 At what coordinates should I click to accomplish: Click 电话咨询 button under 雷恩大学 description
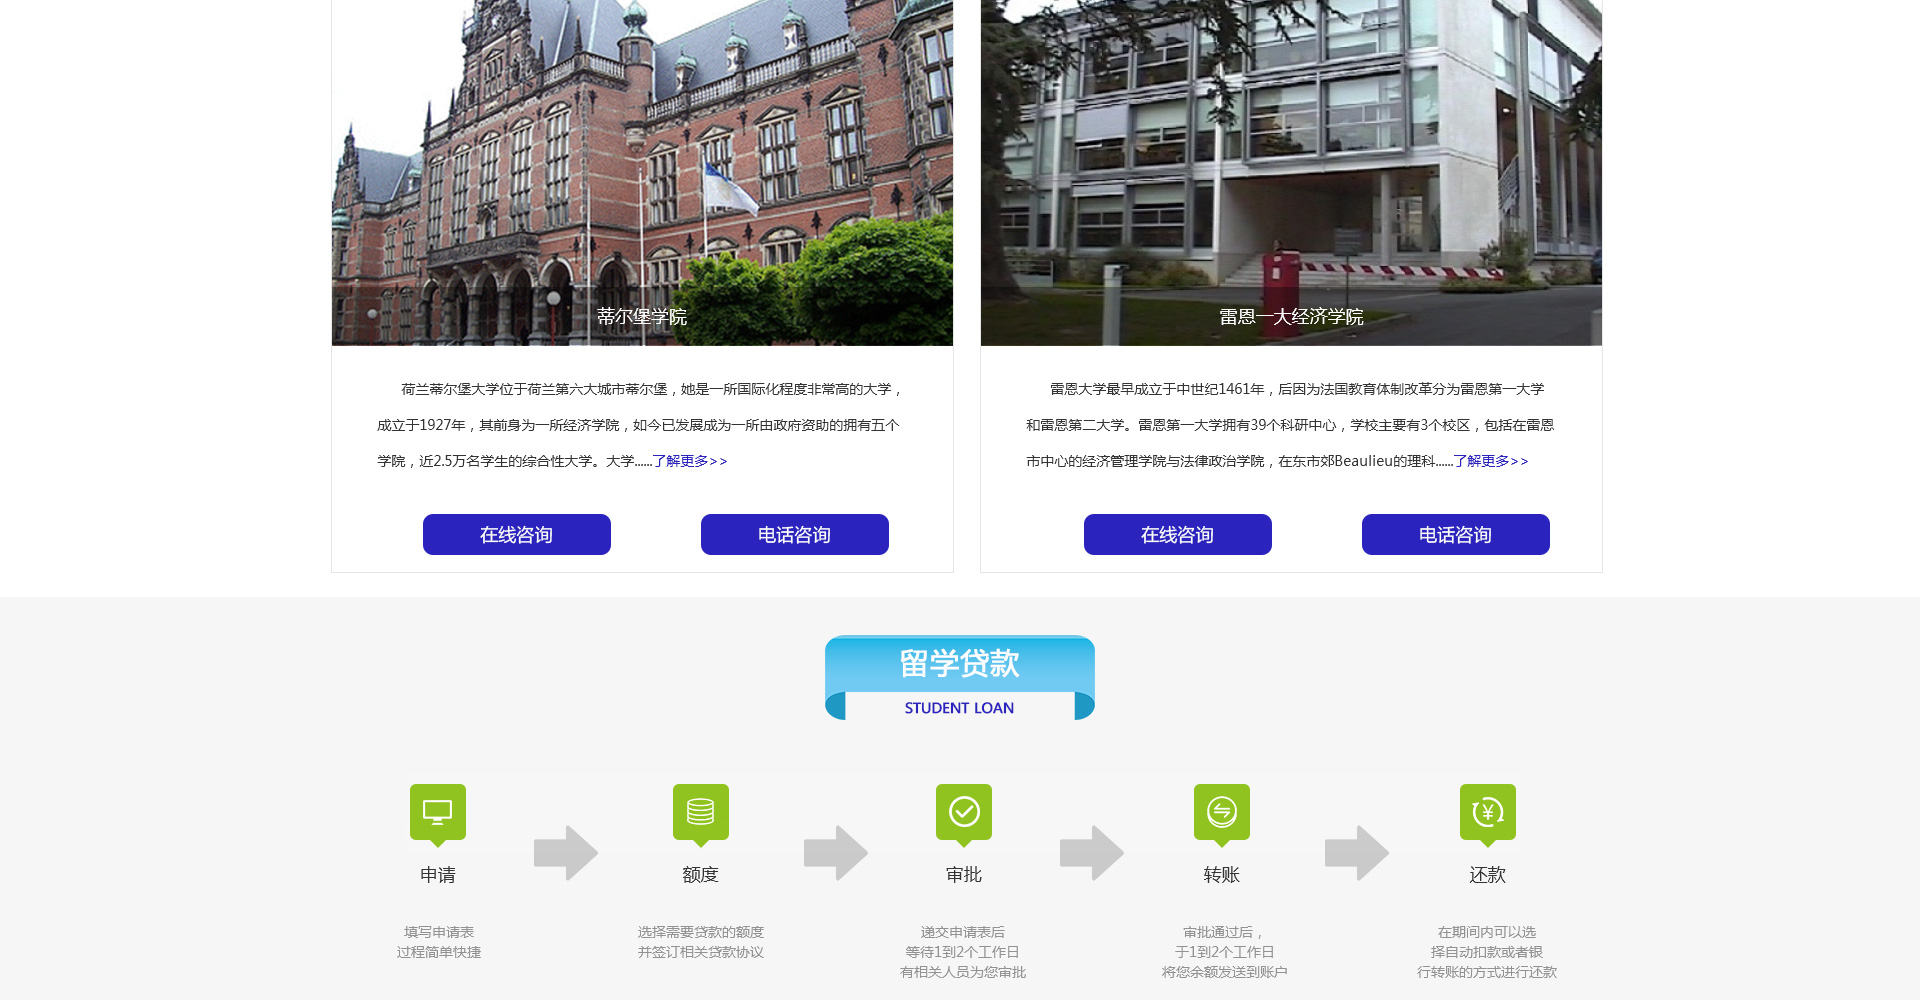click(1455, 535)
